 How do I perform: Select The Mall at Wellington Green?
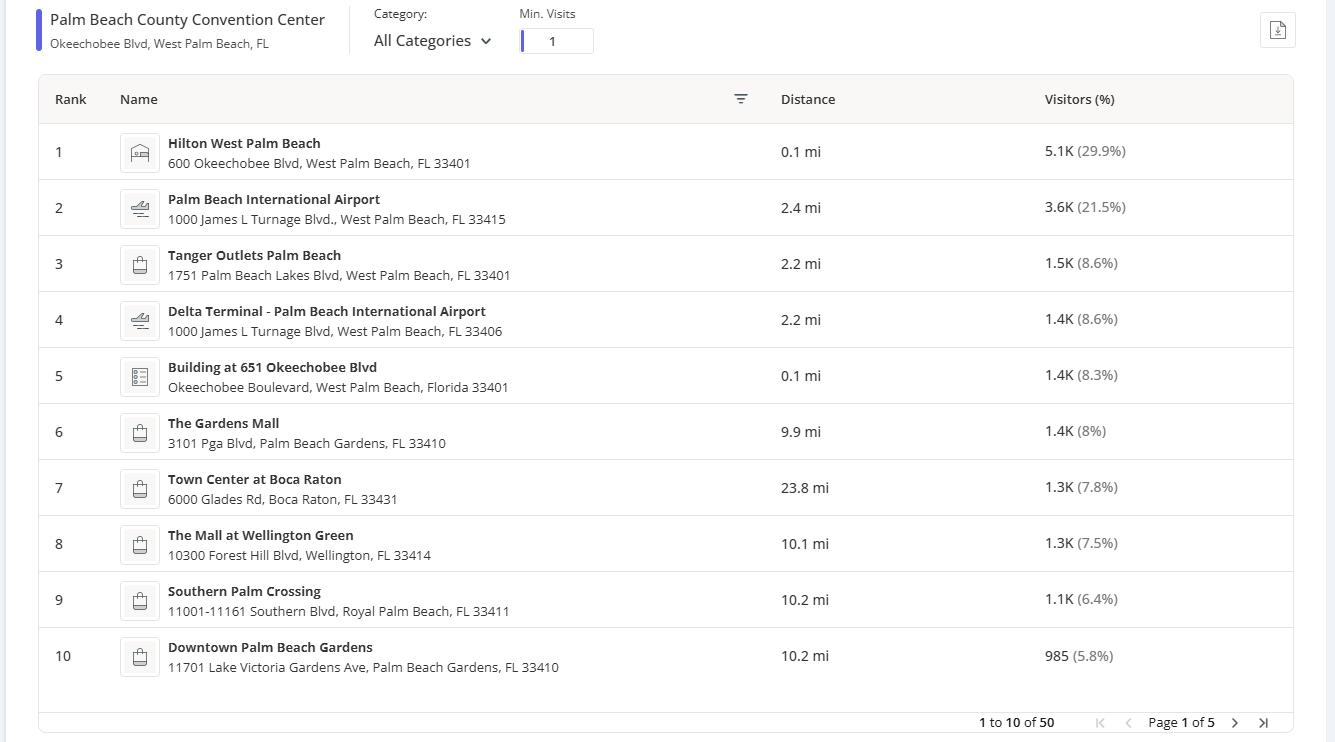260,536
